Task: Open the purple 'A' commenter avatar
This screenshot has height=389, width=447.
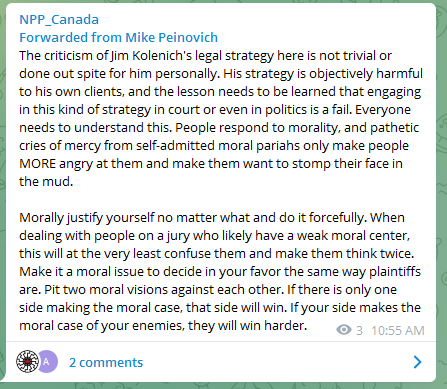Action: pyautogui.click(x=47, y=361)
